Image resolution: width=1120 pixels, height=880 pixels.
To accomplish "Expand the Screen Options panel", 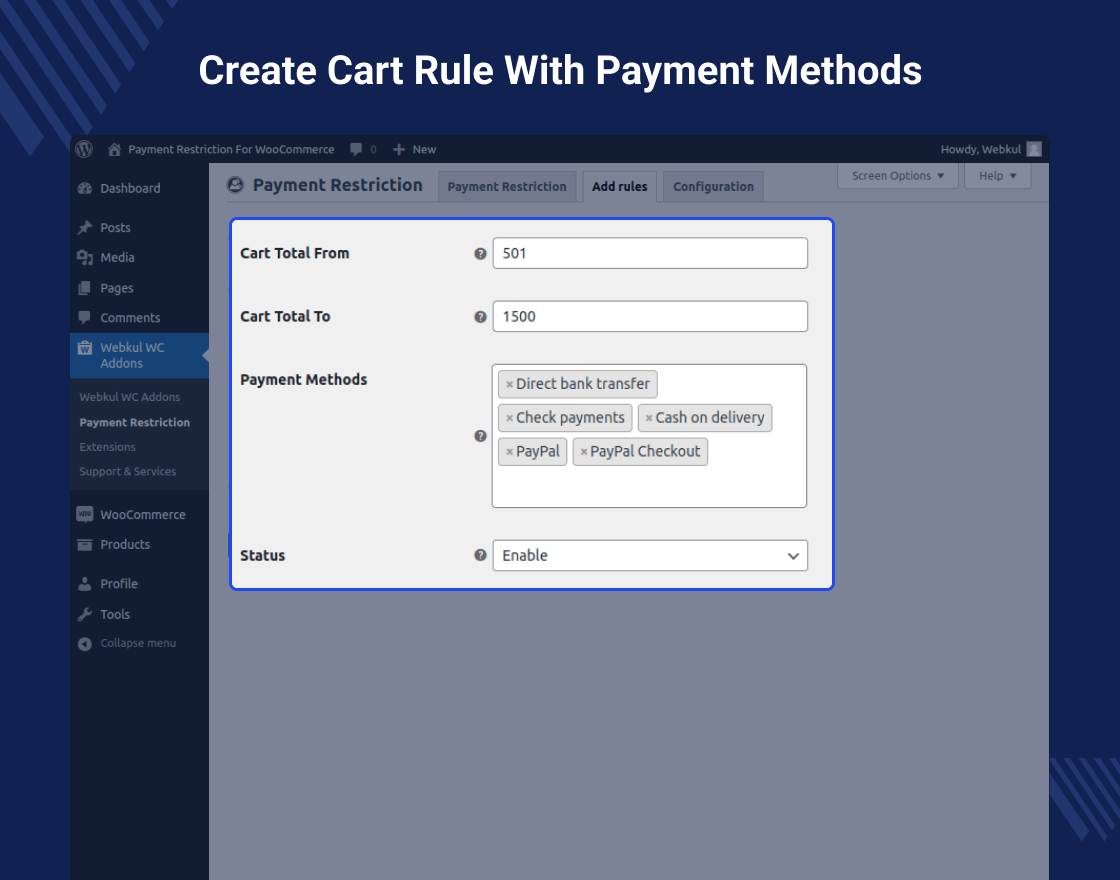I will (897, 175).
